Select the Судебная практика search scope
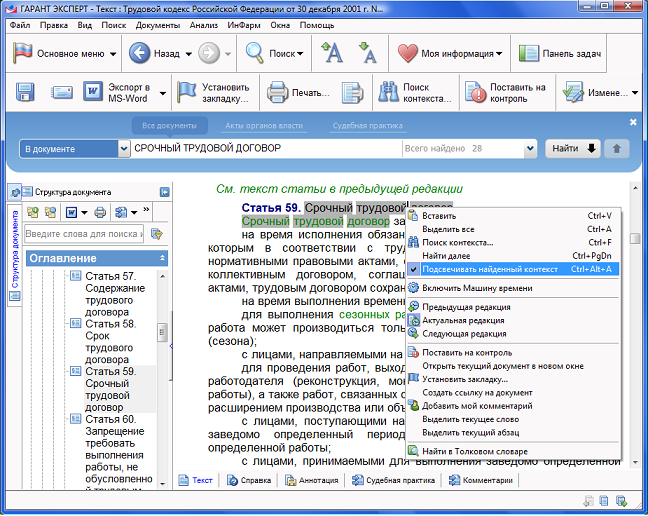648x516 pixels. point(367,126)
